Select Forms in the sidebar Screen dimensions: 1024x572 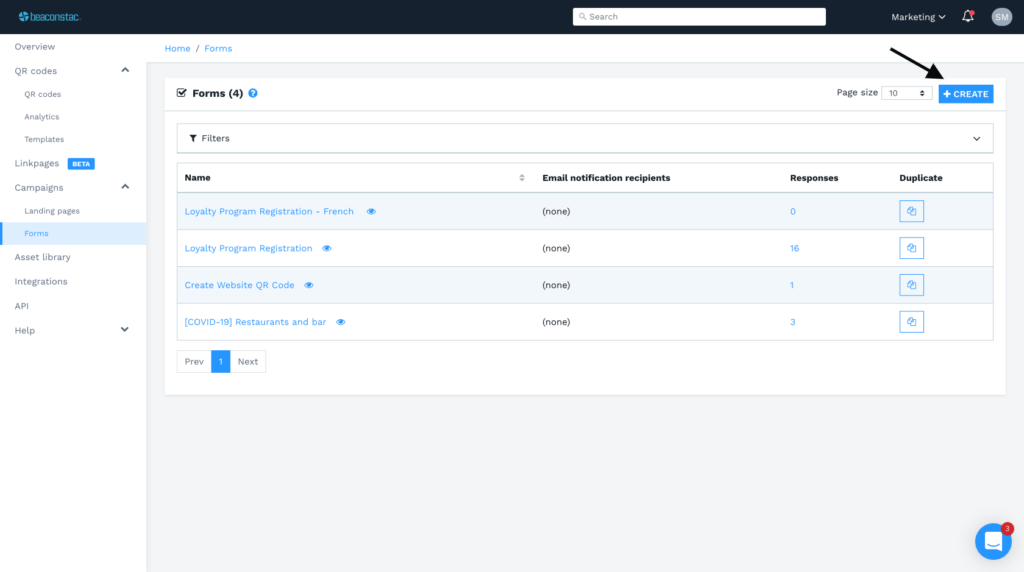(x=73, y=233)
